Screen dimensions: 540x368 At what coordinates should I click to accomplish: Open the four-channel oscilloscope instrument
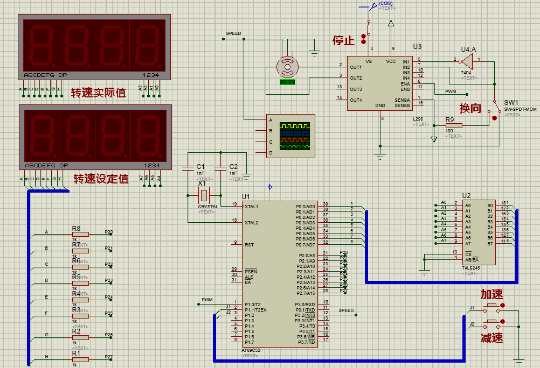(x=291, y=136)
